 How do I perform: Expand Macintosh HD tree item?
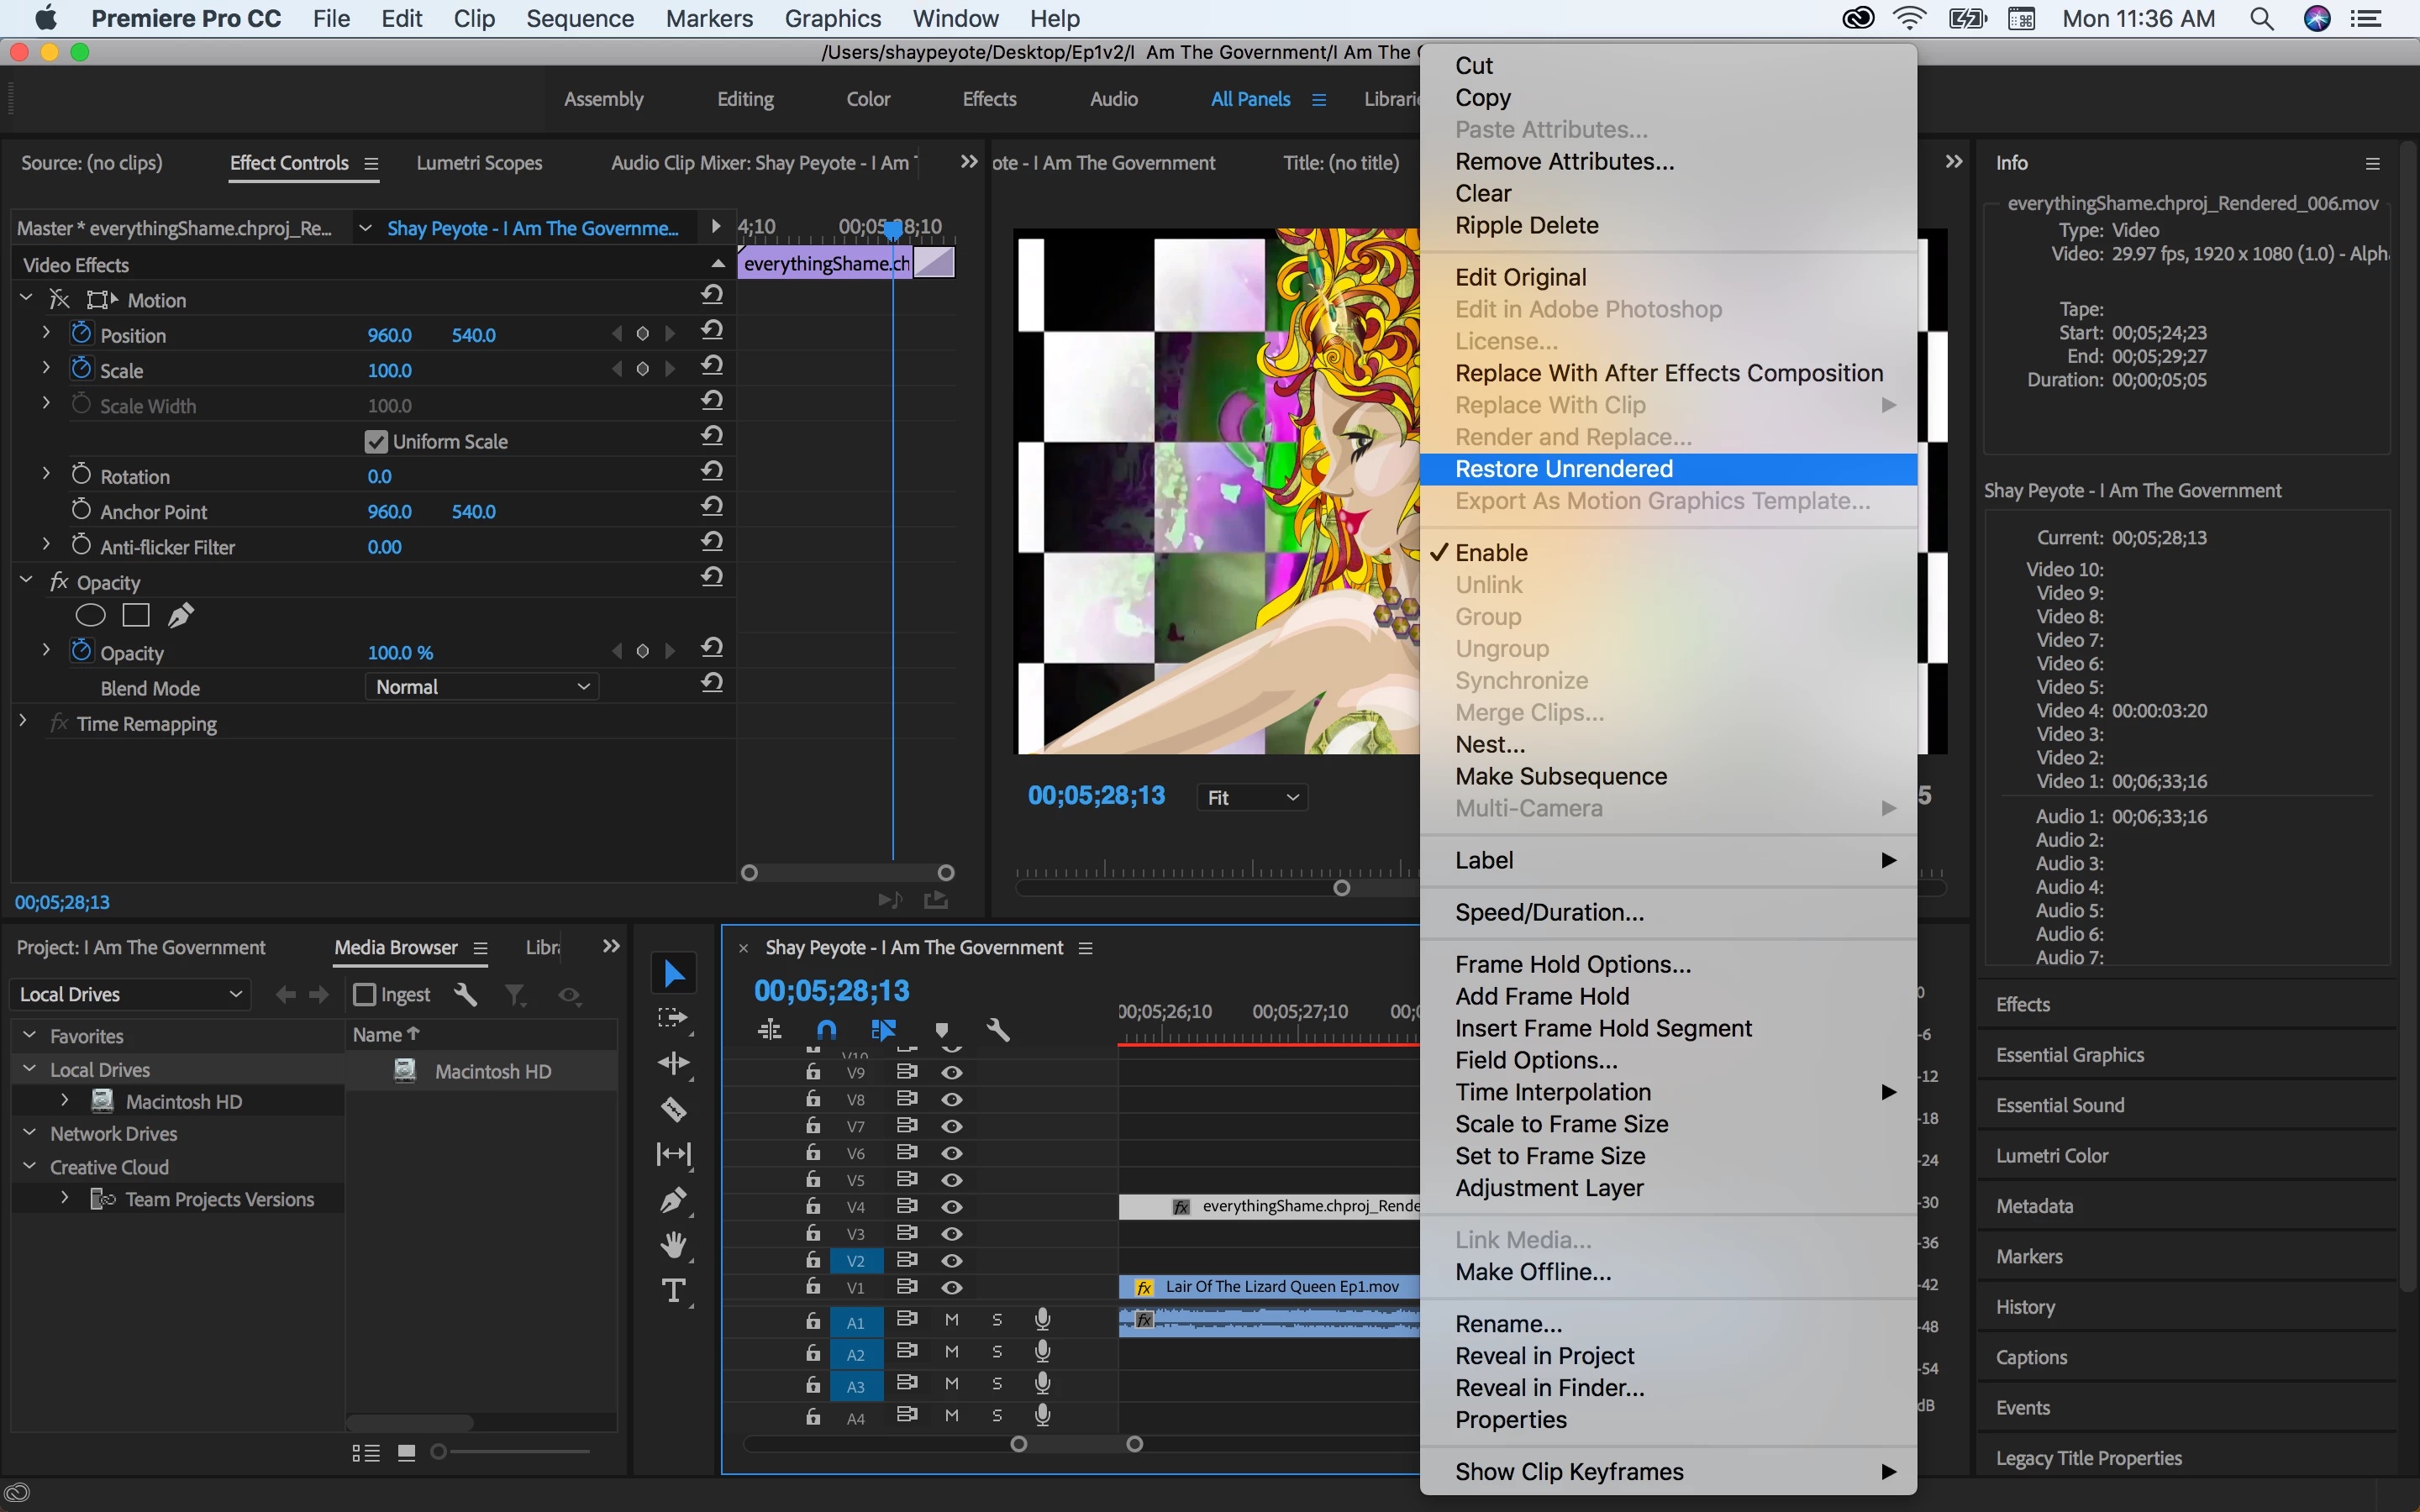click(65, 1100)
